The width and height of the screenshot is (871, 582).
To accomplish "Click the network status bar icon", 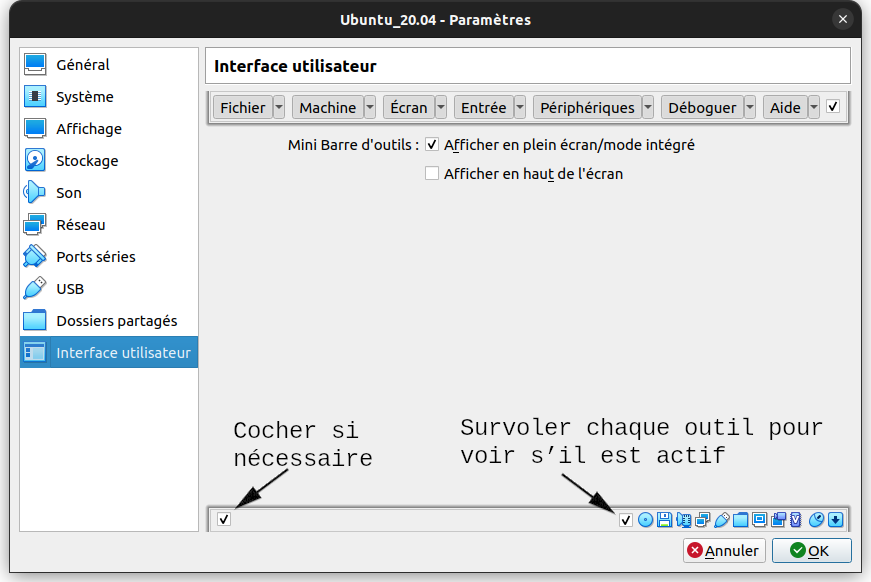I will pos(703,519).
